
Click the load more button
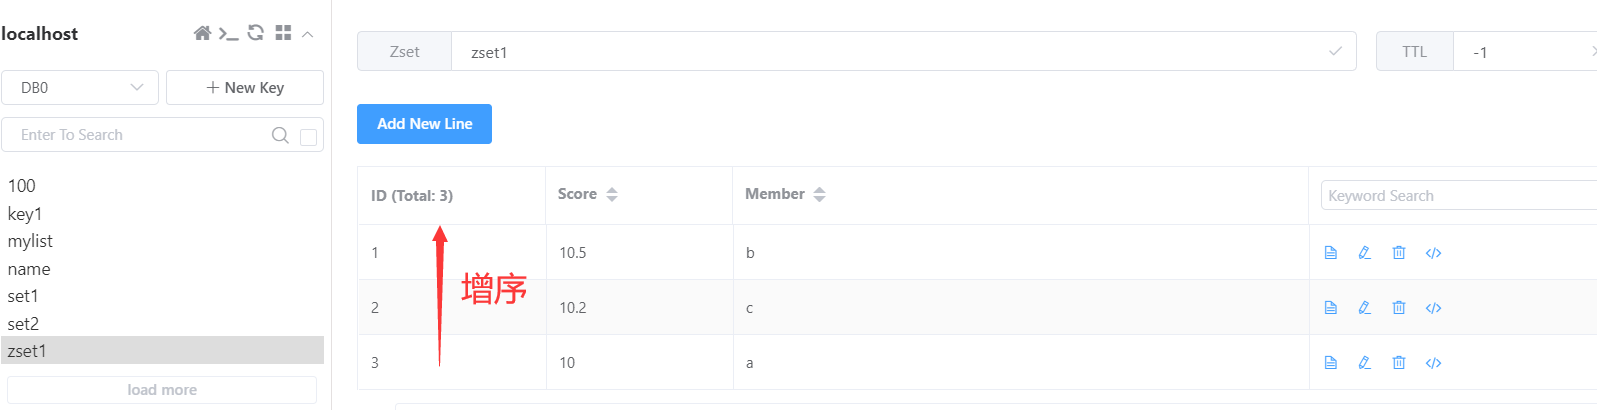pyautogui.click(x=162, y=390)
